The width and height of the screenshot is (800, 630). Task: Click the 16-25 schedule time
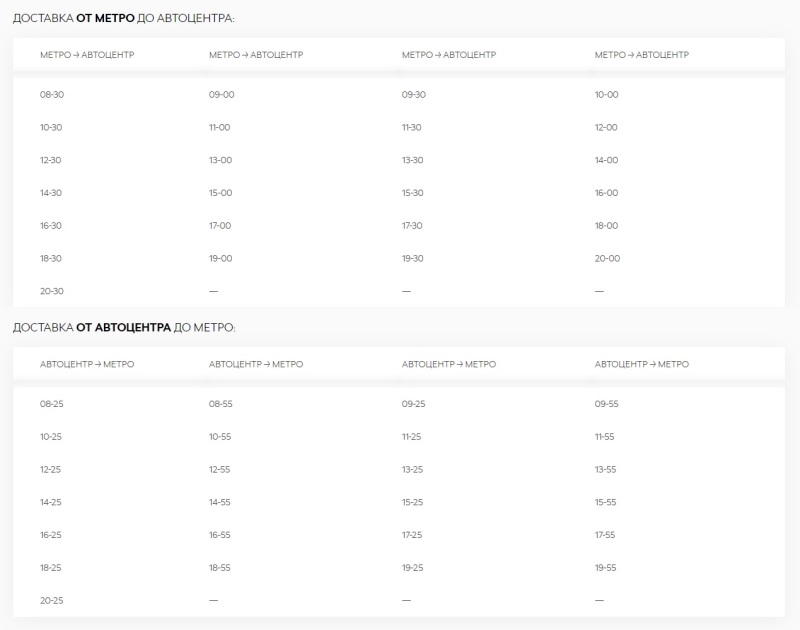[x=51, y=535]
